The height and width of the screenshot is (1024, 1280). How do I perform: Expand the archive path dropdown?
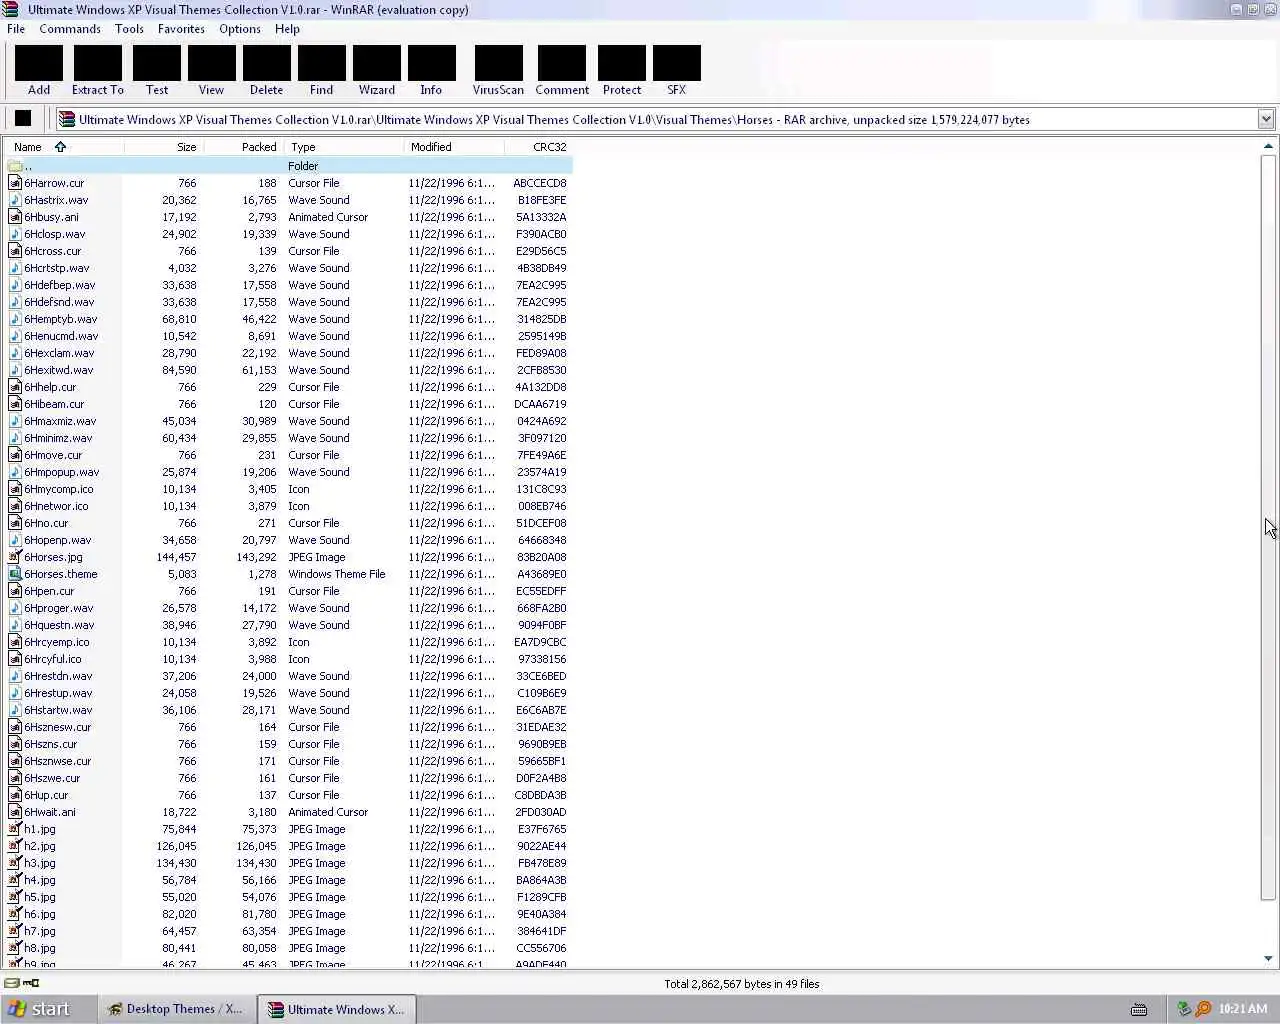(x=1265, y=119)
